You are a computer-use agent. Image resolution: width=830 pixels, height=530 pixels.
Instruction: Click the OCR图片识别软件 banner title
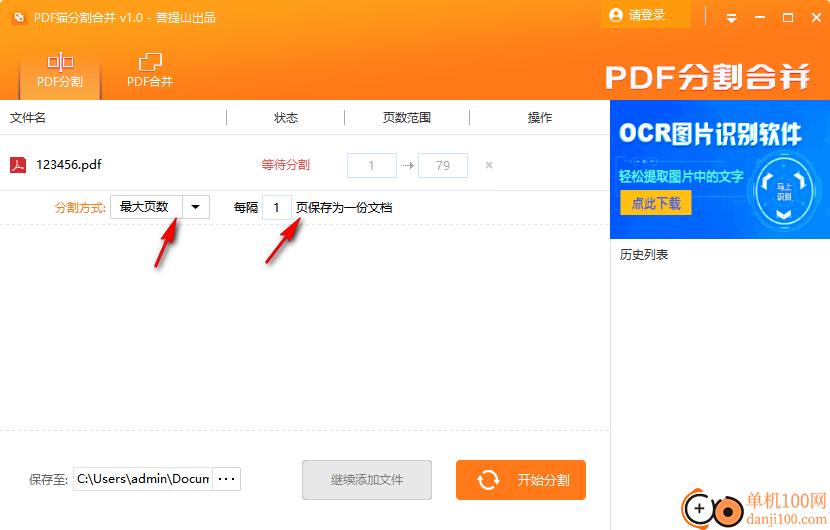click(x=710, y=134)
